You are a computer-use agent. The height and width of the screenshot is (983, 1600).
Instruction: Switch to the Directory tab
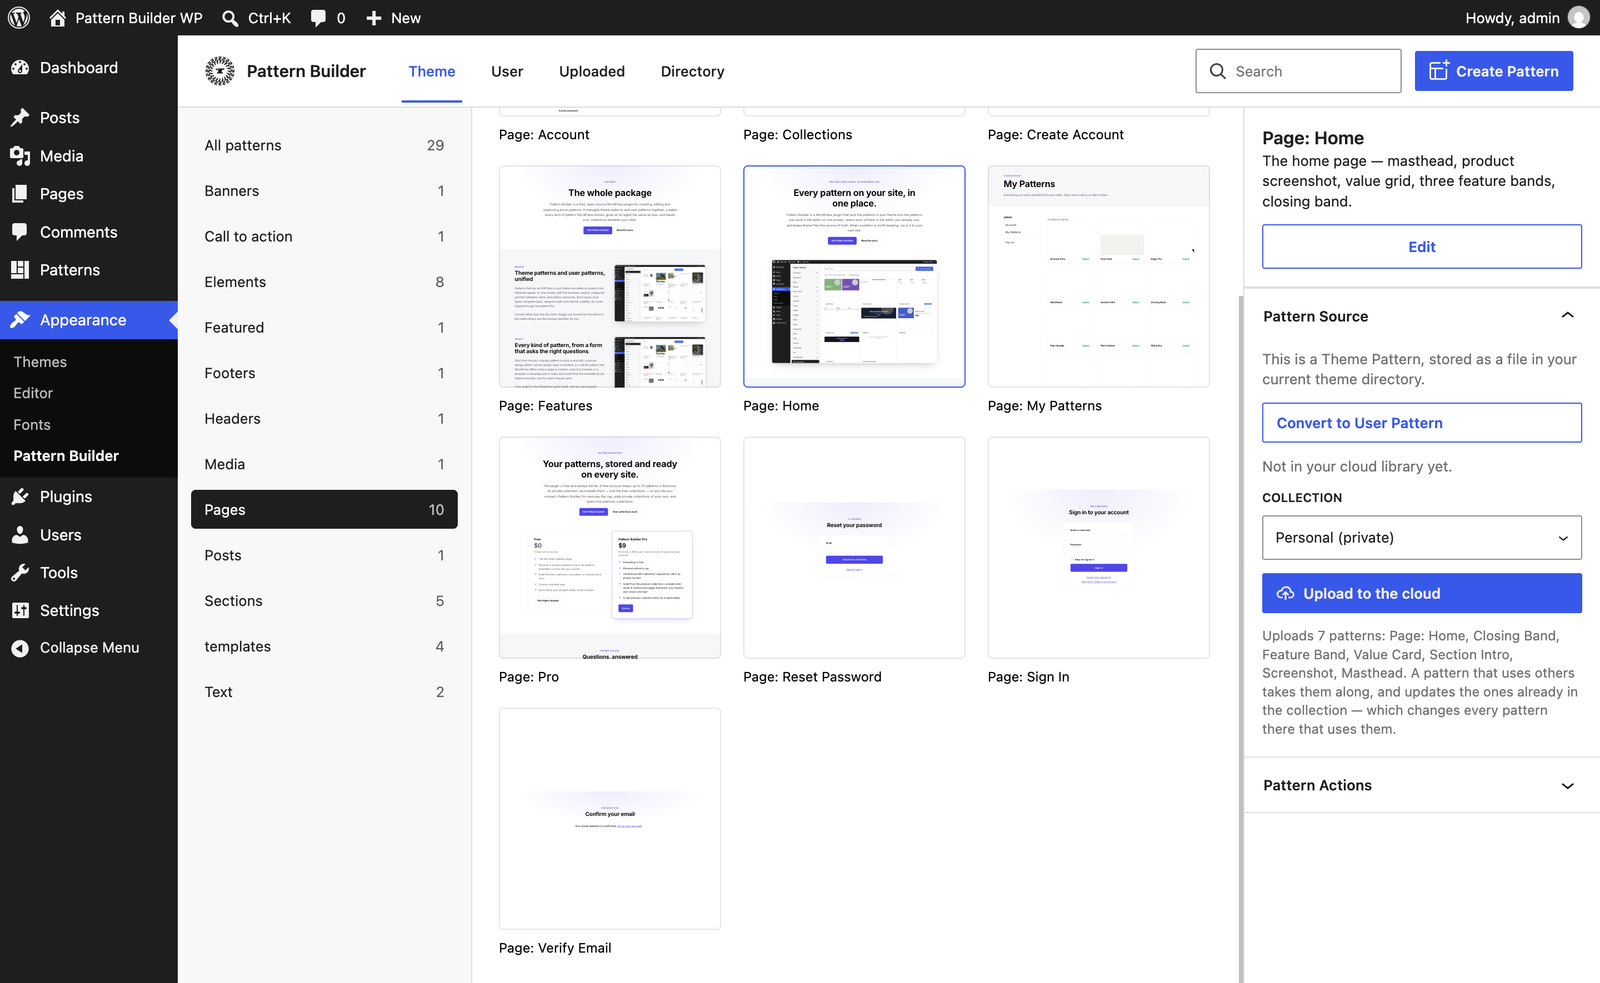(x=692, y=71)
